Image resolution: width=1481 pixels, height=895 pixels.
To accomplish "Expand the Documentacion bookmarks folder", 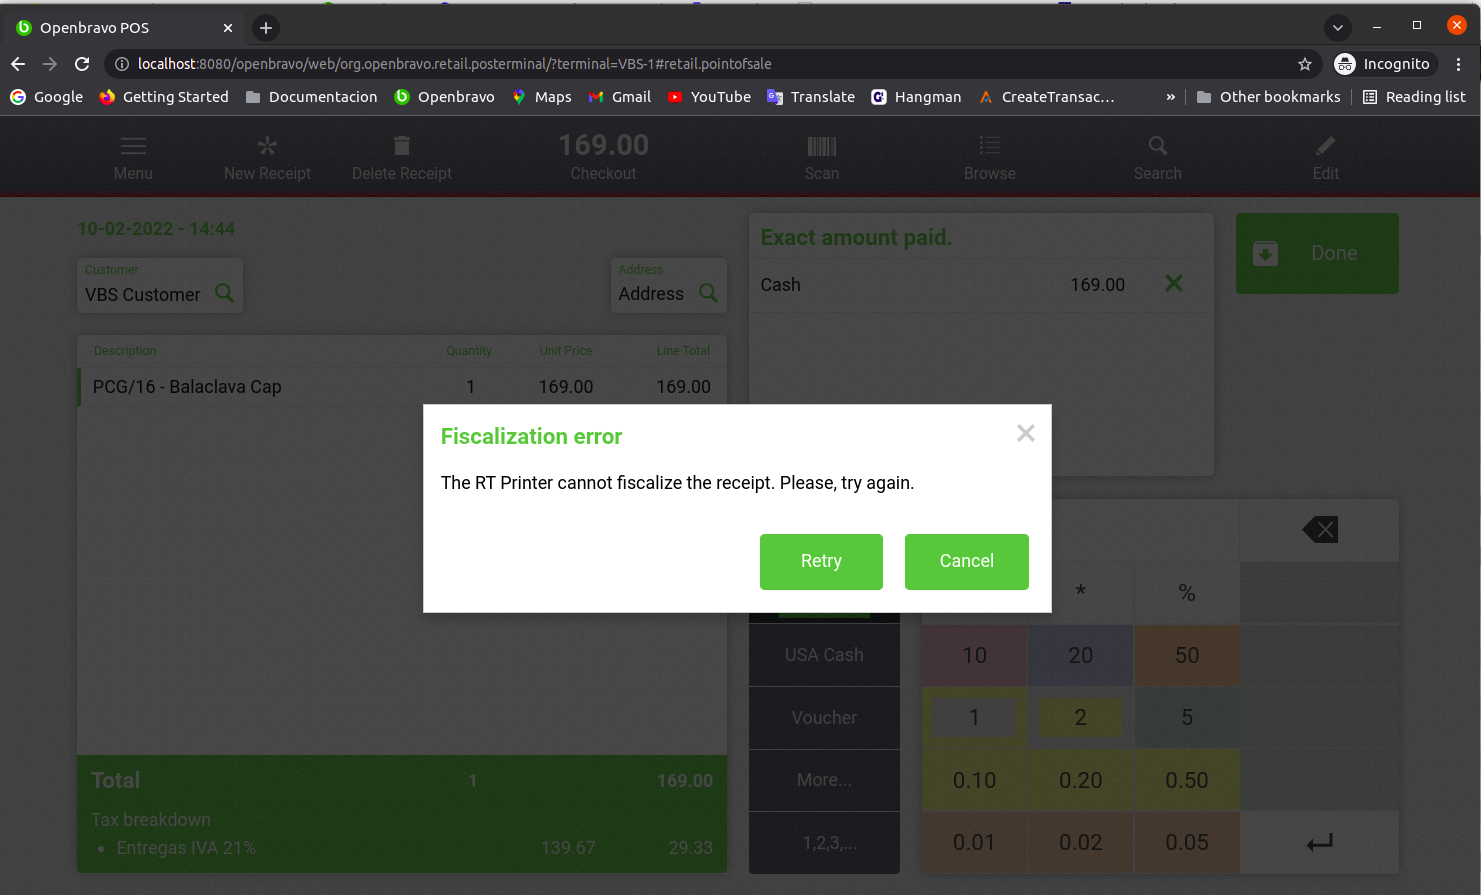I will pyautogui.click(x=312, y=97).
